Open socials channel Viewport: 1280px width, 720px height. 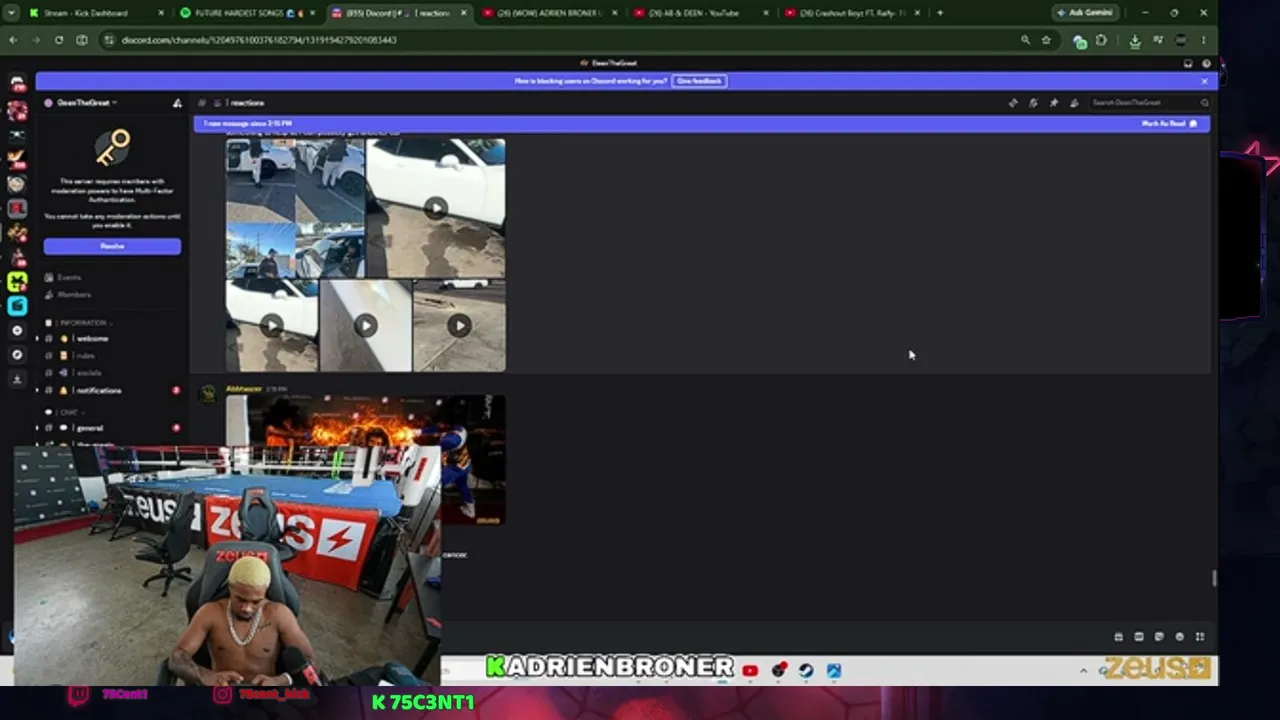tap(87, 373)
